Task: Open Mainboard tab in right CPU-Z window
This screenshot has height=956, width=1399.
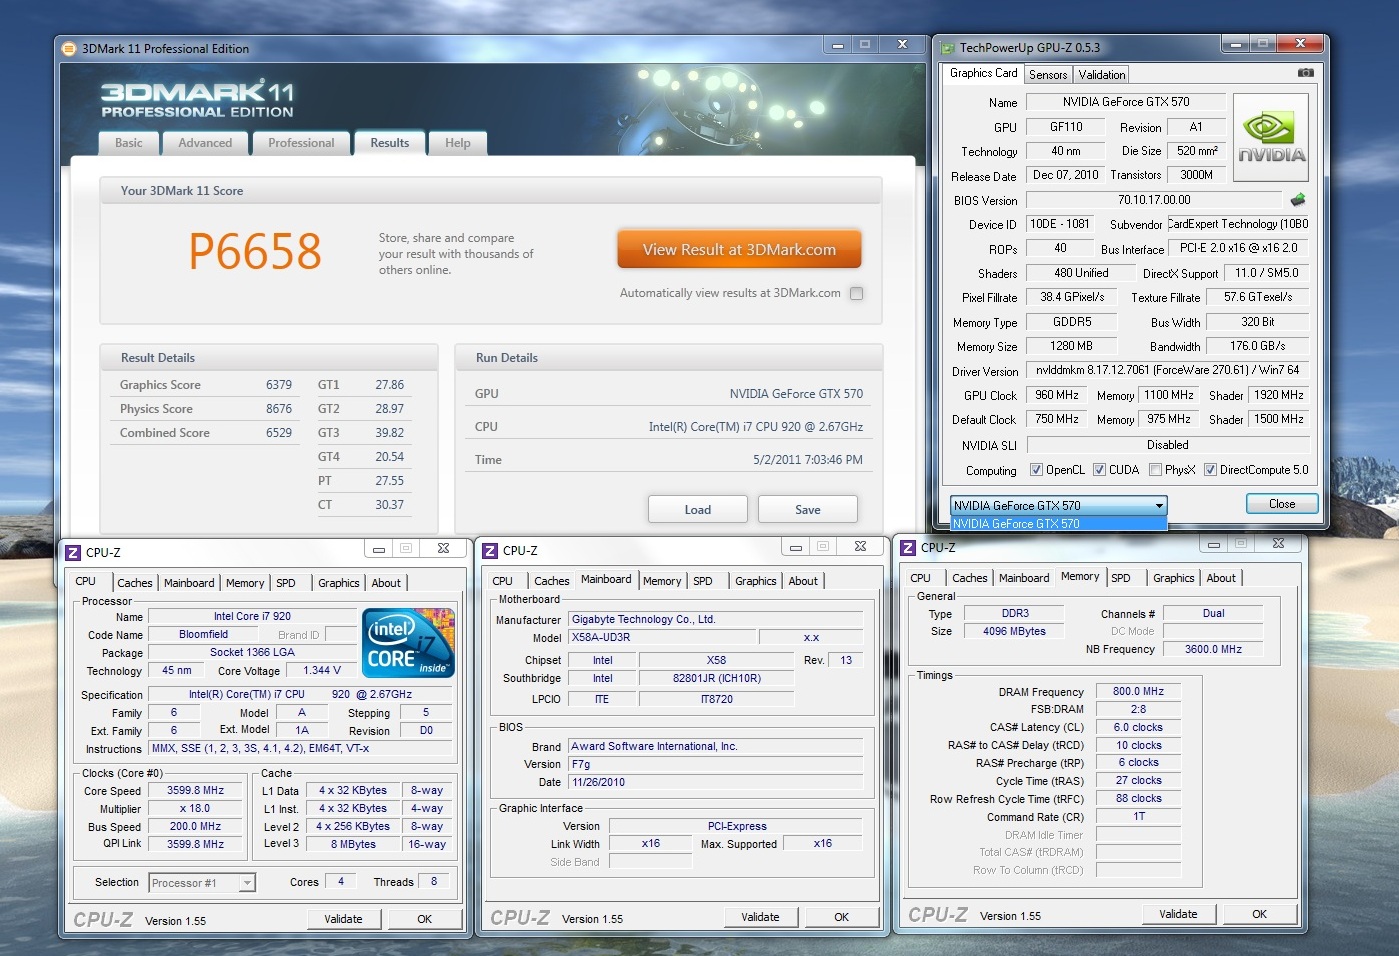Action: [x=1024, y=578]
